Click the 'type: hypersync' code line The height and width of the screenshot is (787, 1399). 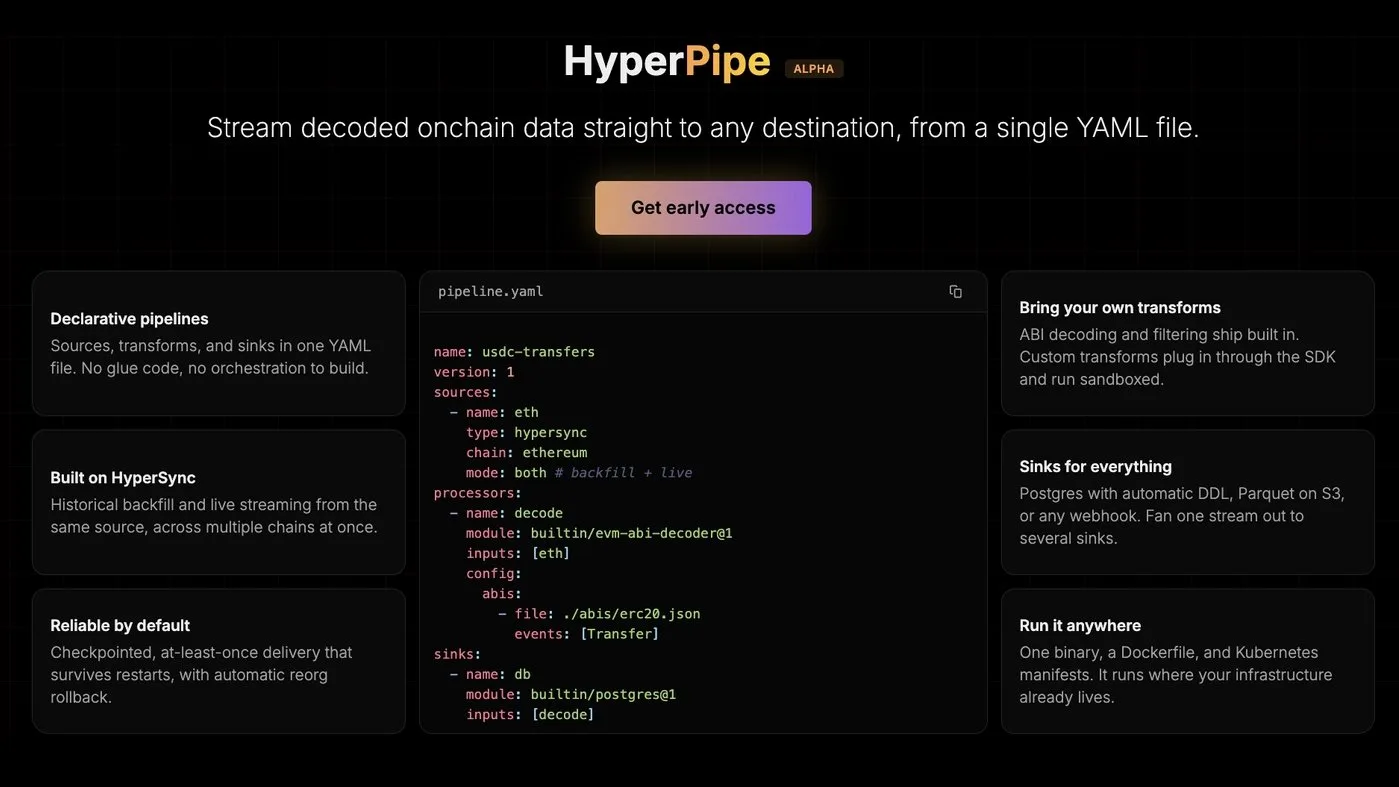tap(526, 433)
